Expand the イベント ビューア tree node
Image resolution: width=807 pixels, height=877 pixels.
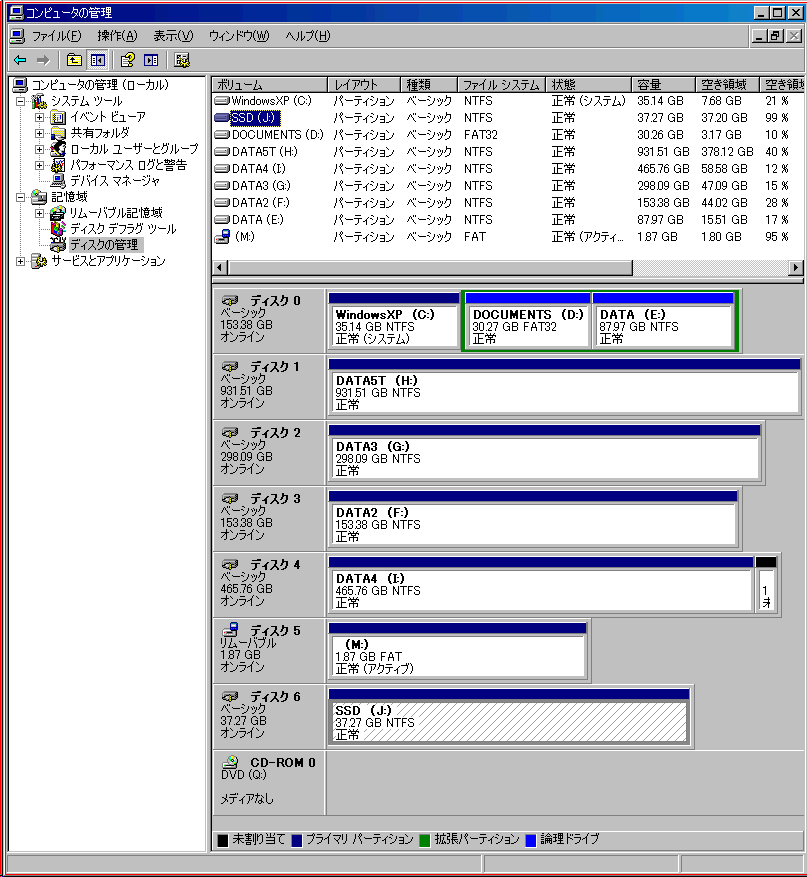(40, 117)
